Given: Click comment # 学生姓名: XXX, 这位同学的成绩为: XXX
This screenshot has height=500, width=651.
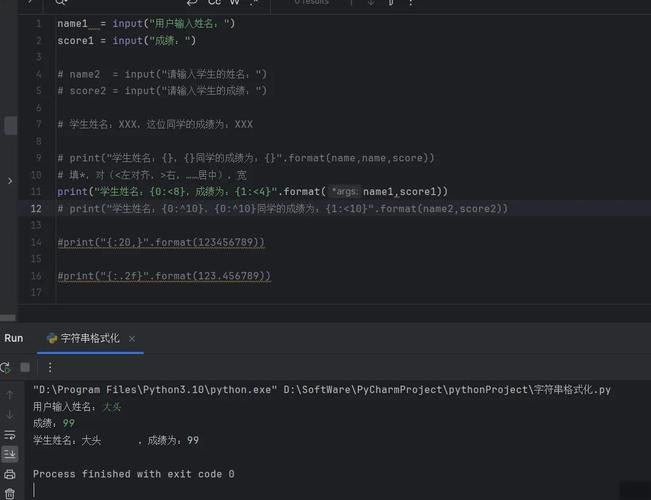Looking at the screenshot, I should pyautogui.click(x=155, y=125).
